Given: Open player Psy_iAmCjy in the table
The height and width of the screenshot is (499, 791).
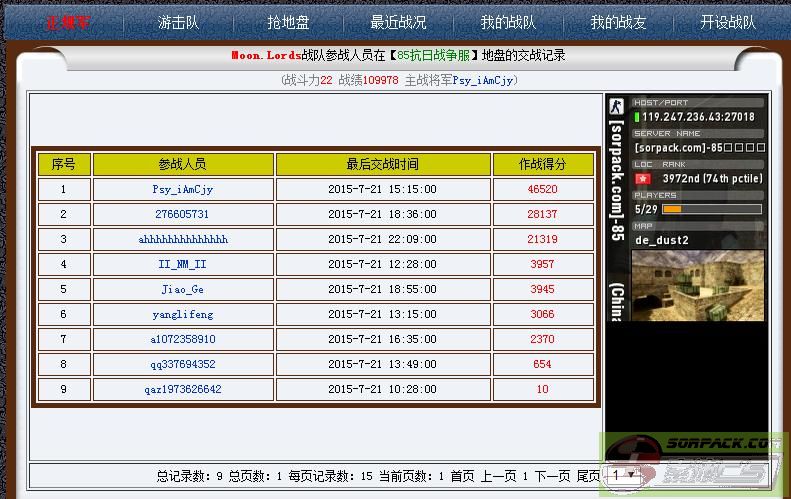Looking at the screenshot, I should pos(182,189).
